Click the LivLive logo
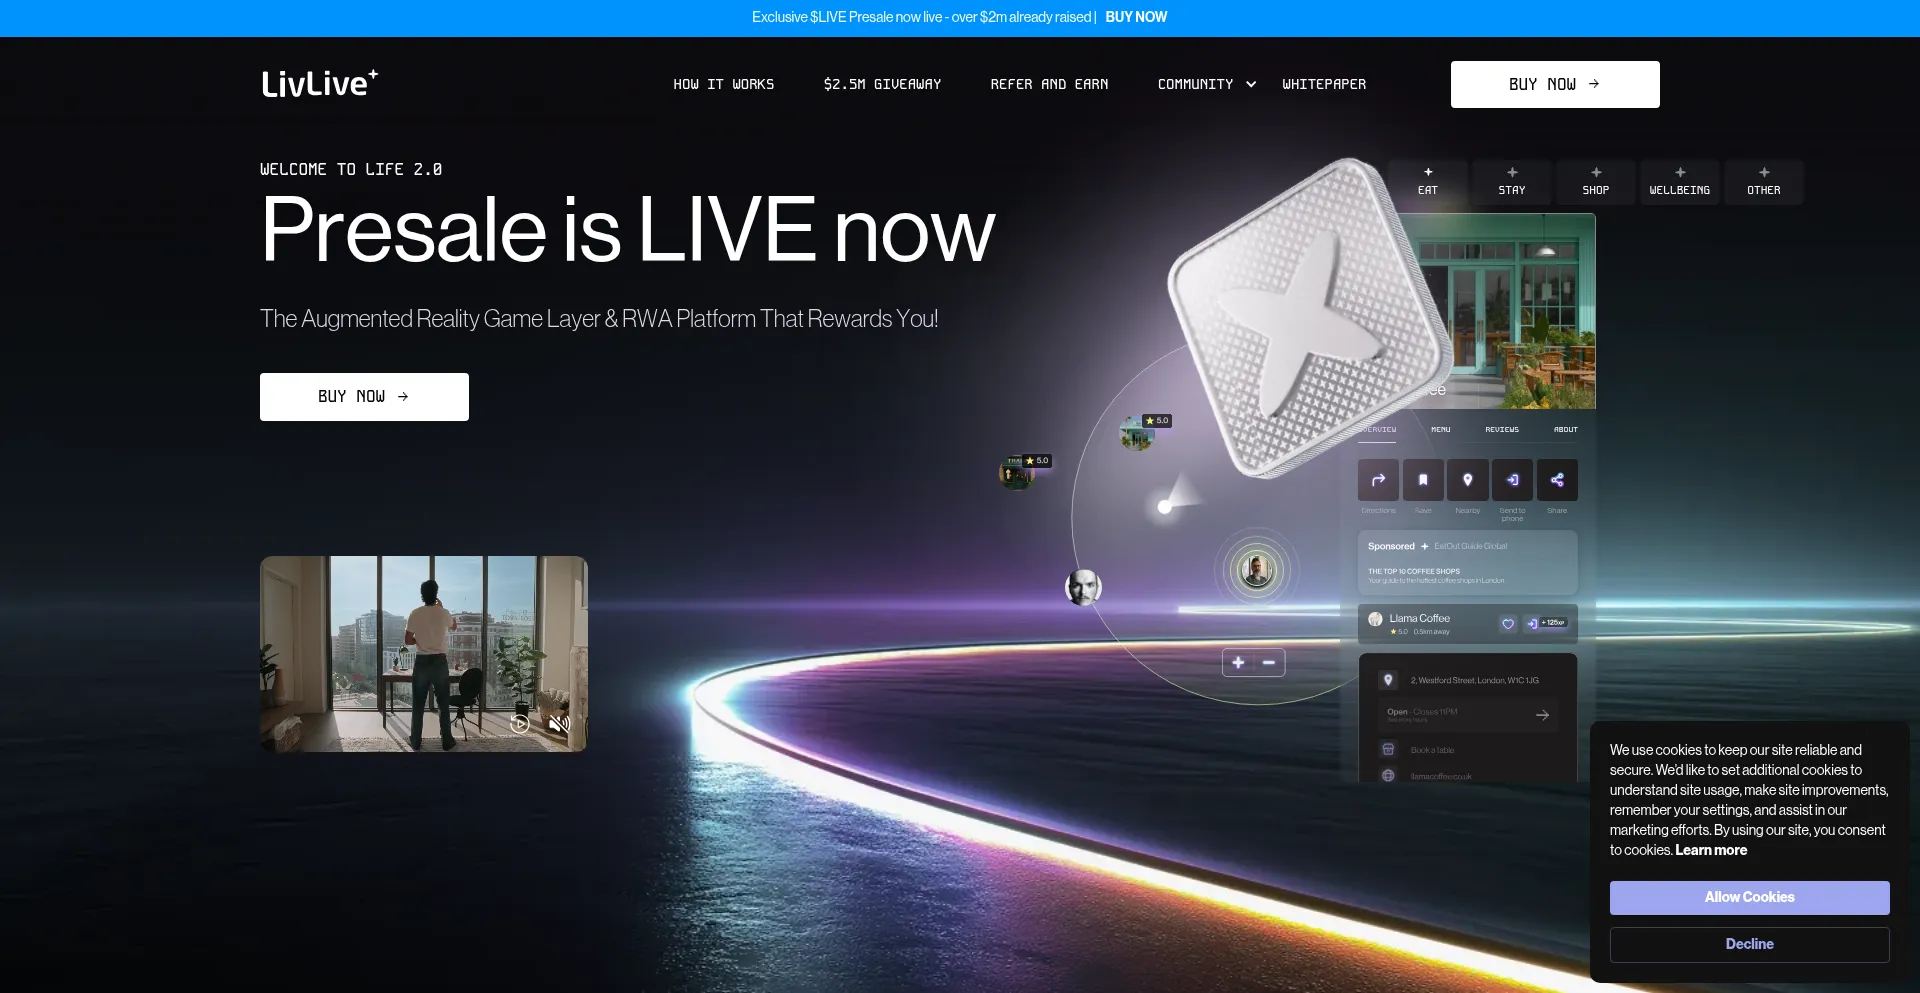The height and width of the screenshot is (993, 1920). click(319, 84)
